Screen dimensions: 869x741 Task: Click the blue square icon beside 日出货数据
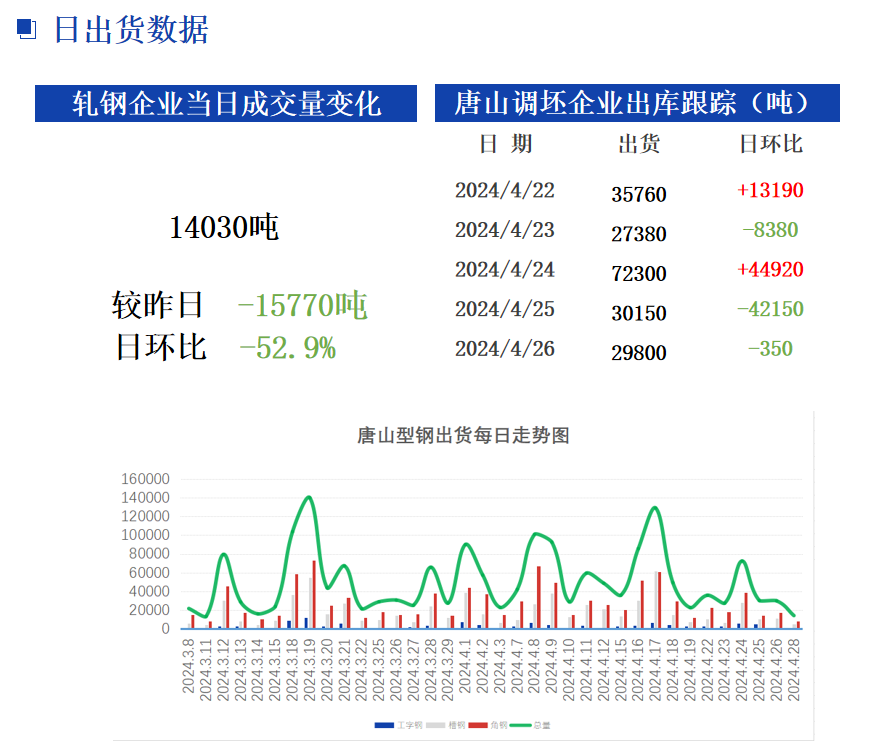coord(26,30)
